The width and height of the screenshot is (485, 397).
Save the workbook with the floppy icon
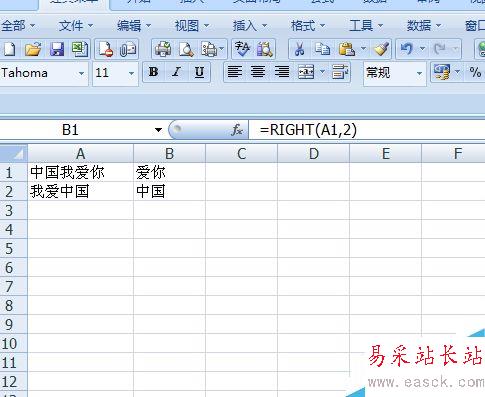tap(57, 50)
